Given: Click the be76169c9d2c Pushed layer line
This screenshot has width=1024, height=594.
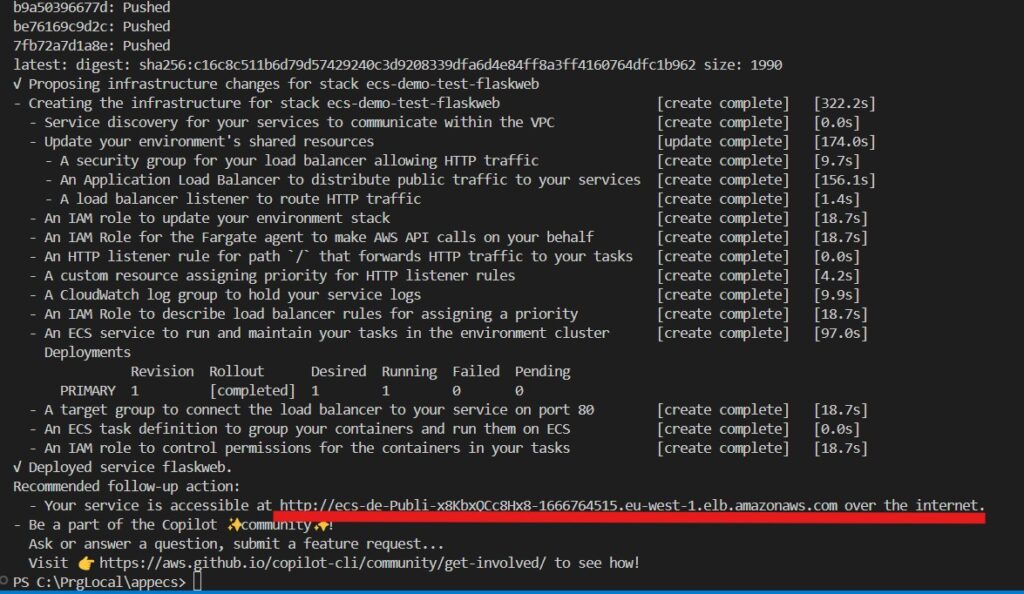Looking at the screenshot, I should 91,27.
